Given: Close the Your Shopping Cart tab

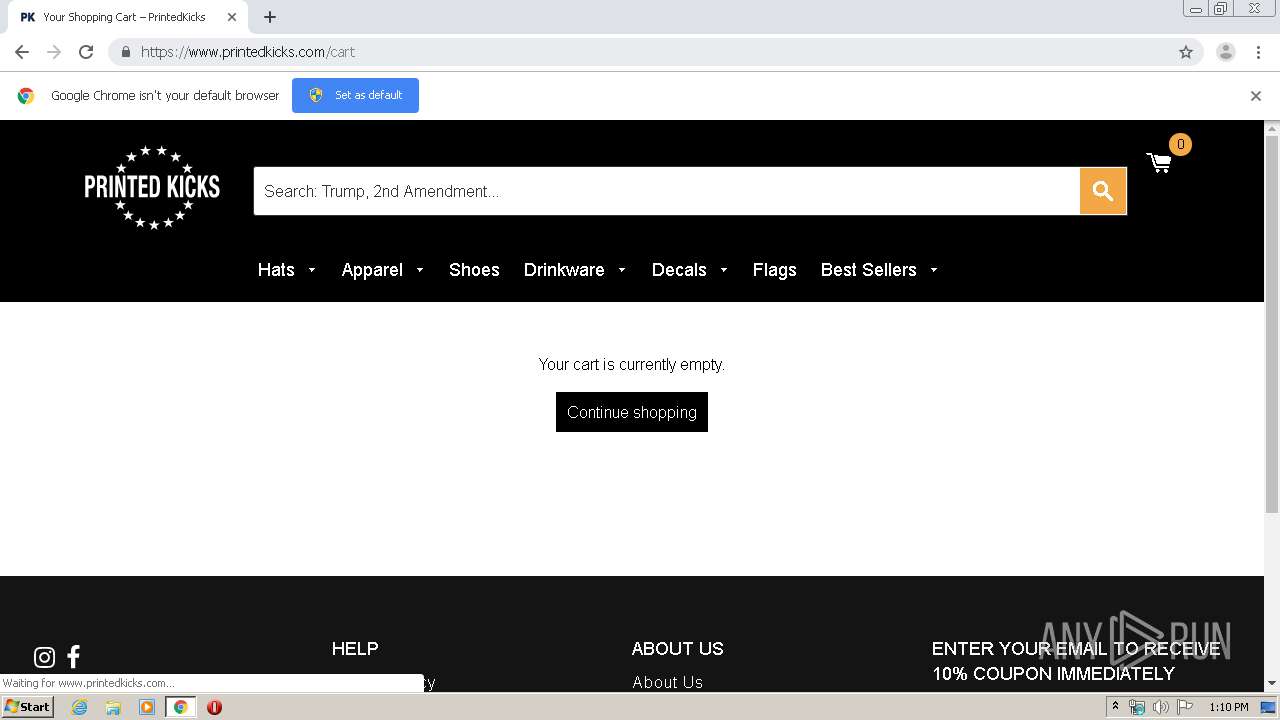Looking at the screenshot, I should (x=231, y=17).
